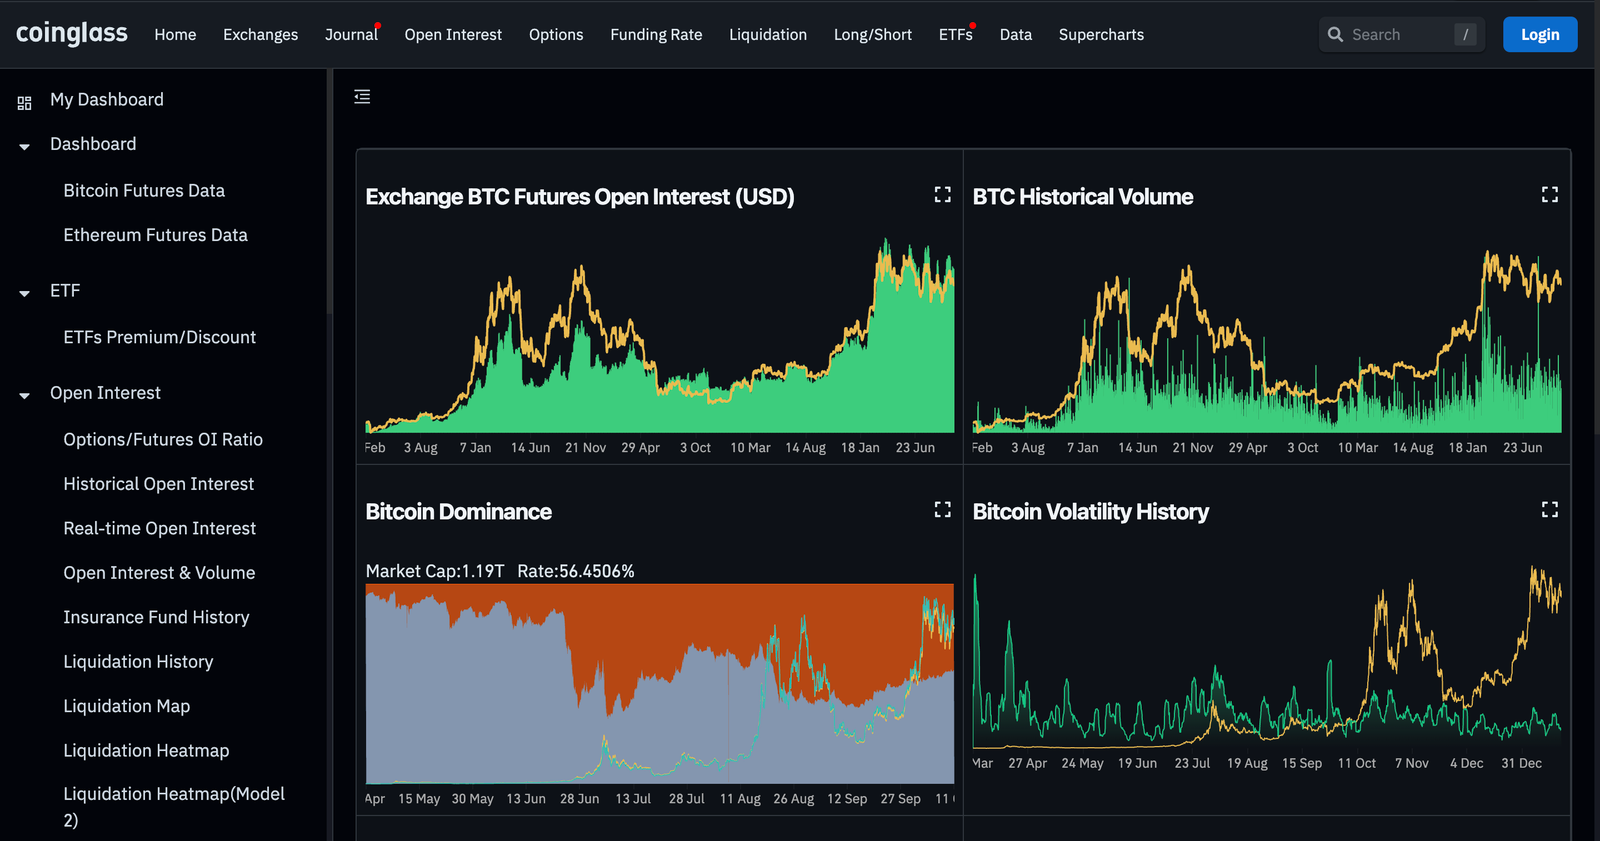The height and width of the screenshot is (841, 1600).
Task: Expand Exchange BTC Futures Open Interest chart fullscreen
Action: point(942,195)
